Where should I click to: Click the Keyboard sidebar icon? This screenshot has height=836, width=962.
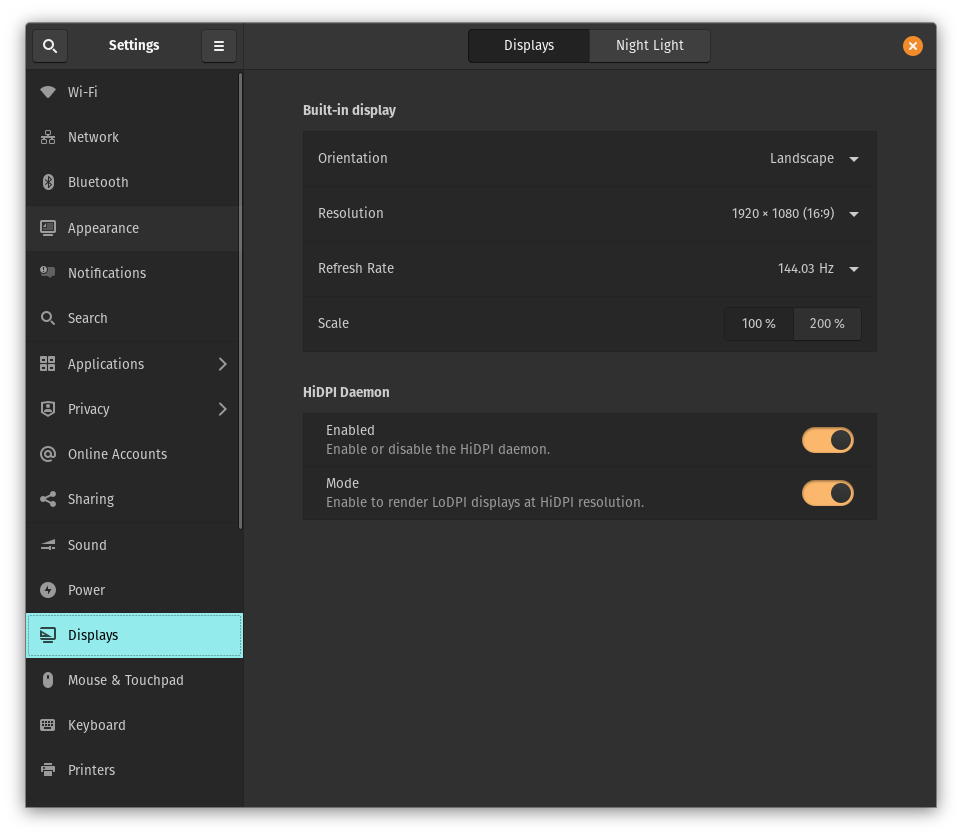(x=47, y=725)
